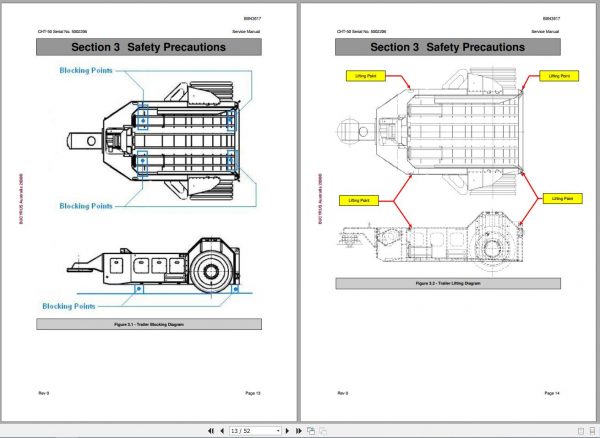
Task: Click top-right yellow Lifting Point label
Action: click(x=559, y=76)
